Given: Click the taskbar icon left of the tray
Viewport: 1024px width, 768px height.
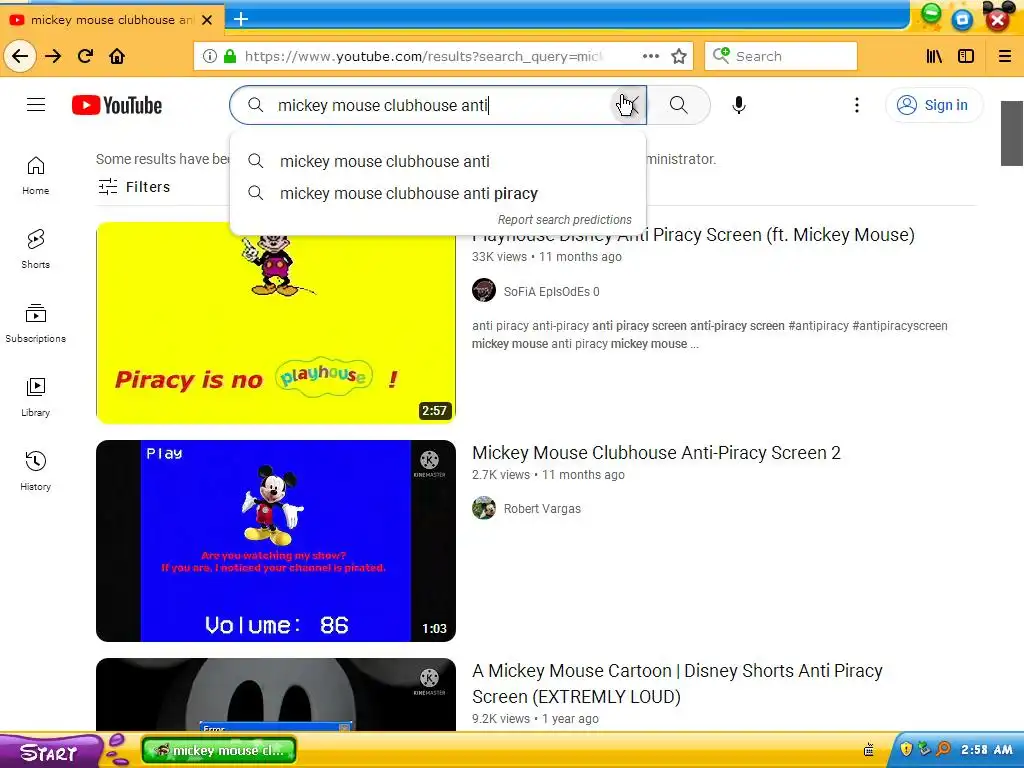Looking at the screenshot, I should pos(869,750).
